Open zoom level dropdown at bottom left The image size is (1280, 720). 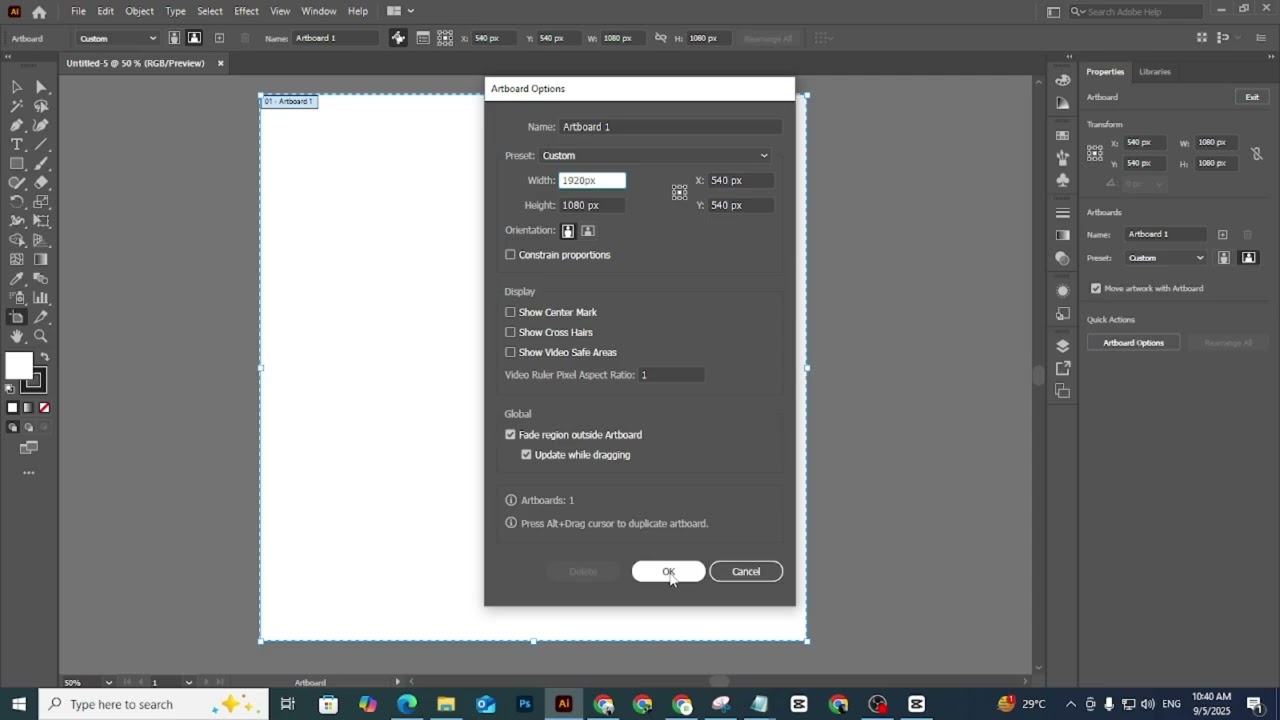tap(108, 682)
